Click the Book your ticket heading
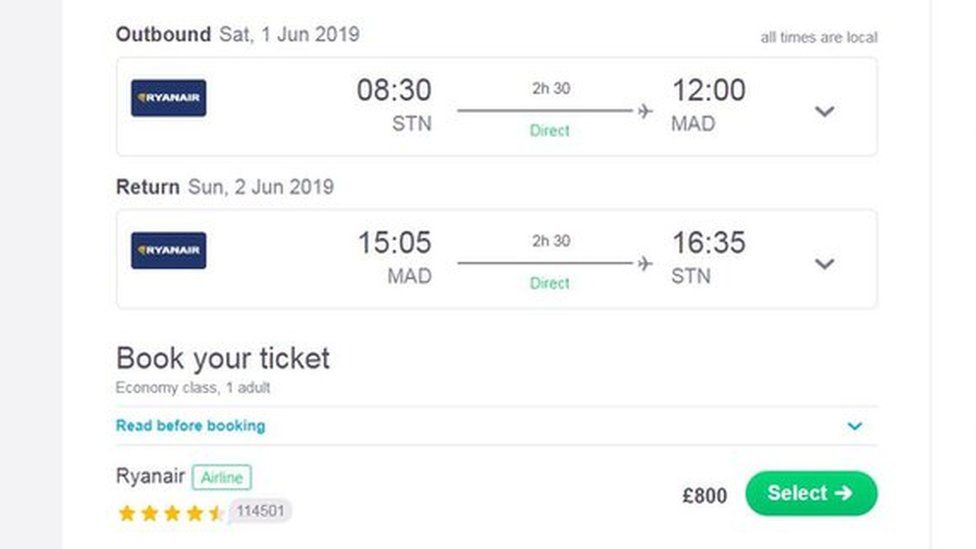Viewport: 976px width, 549px height. tap(223, 359)
